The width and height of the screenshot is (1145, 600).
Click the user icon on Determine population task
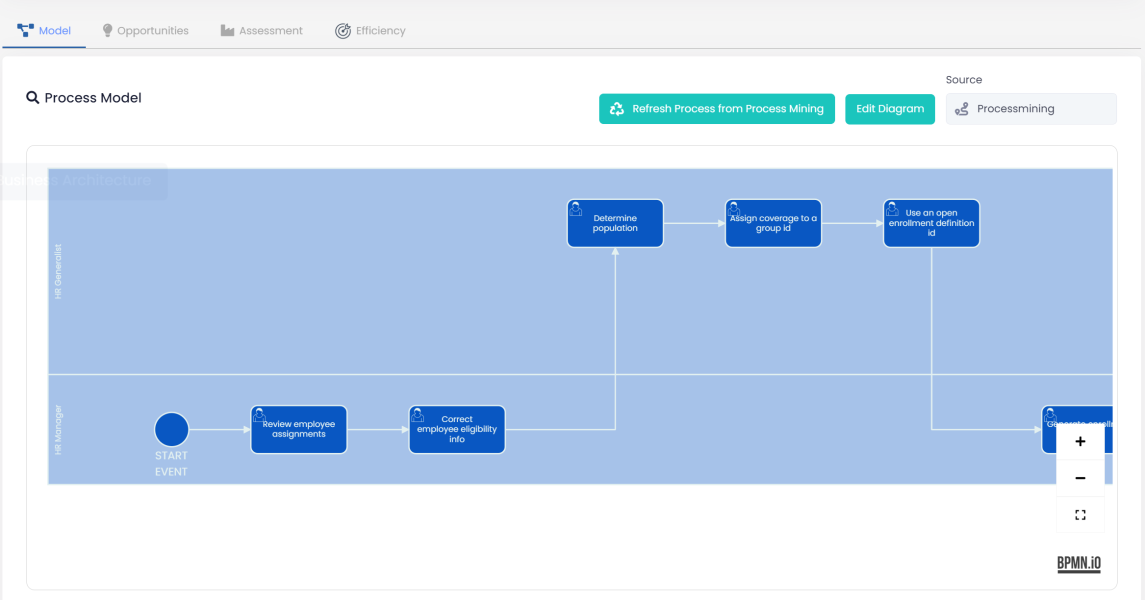pyautogui.click(x=576, y=208)
